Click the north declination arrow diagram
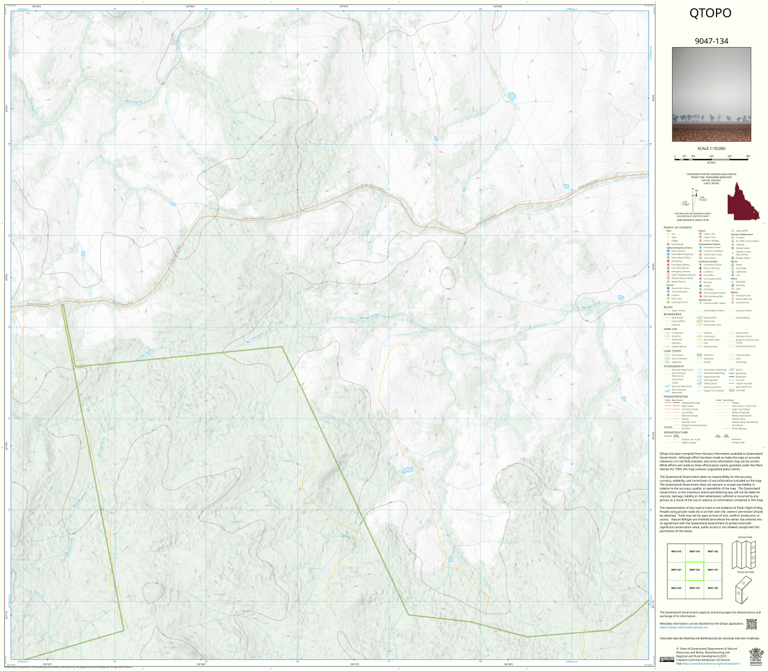 tap(695, 200)
